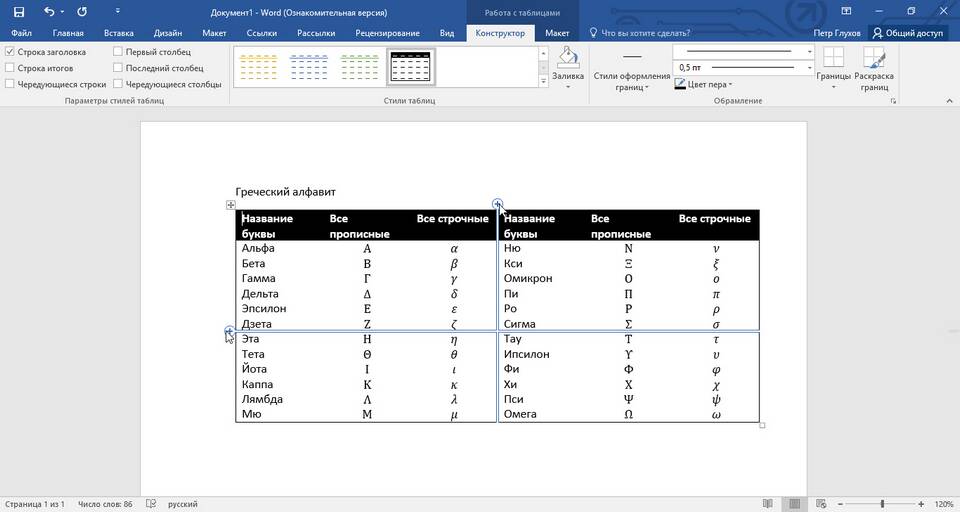Viewport: 960px width, 512px height.
Task: Toggle Чередующиеся столбцы checkbox
Action: (x=118, y=85)
